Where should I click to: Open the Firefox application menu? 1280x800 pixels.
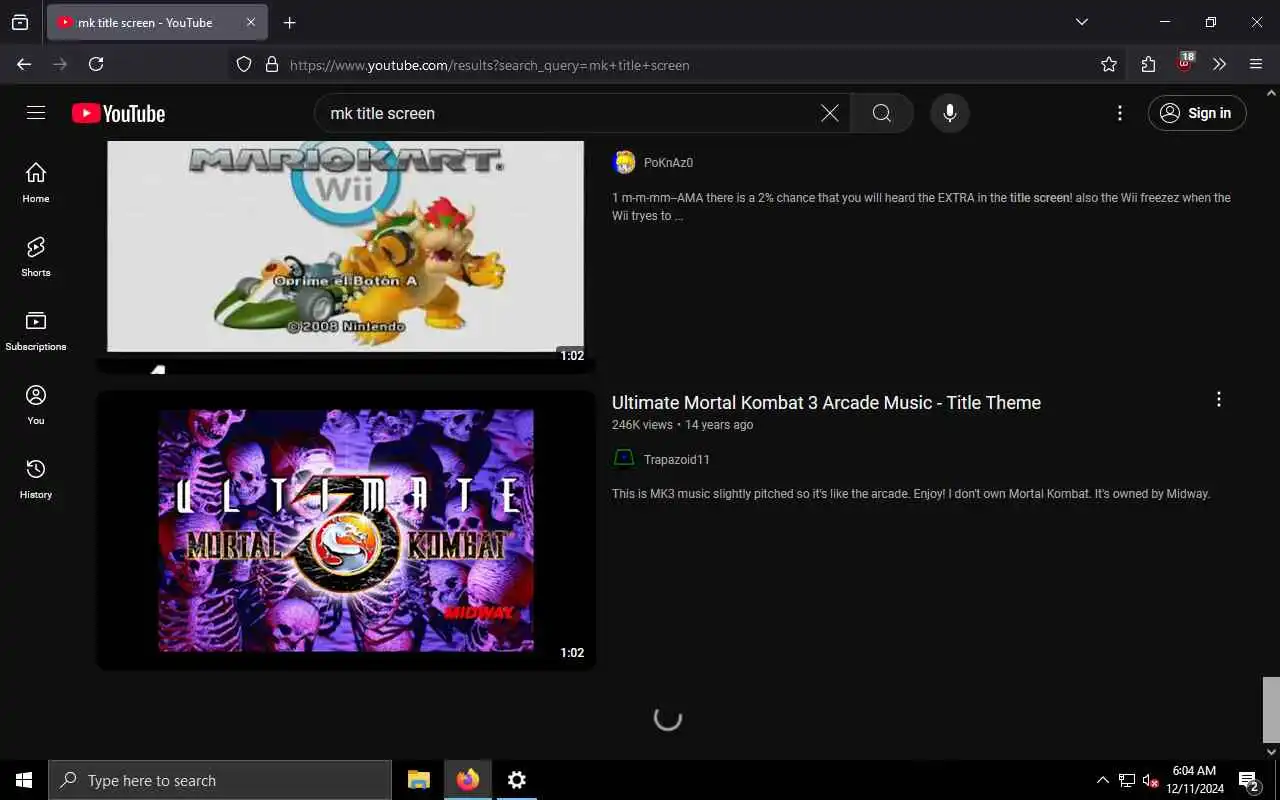(1256, 64)
